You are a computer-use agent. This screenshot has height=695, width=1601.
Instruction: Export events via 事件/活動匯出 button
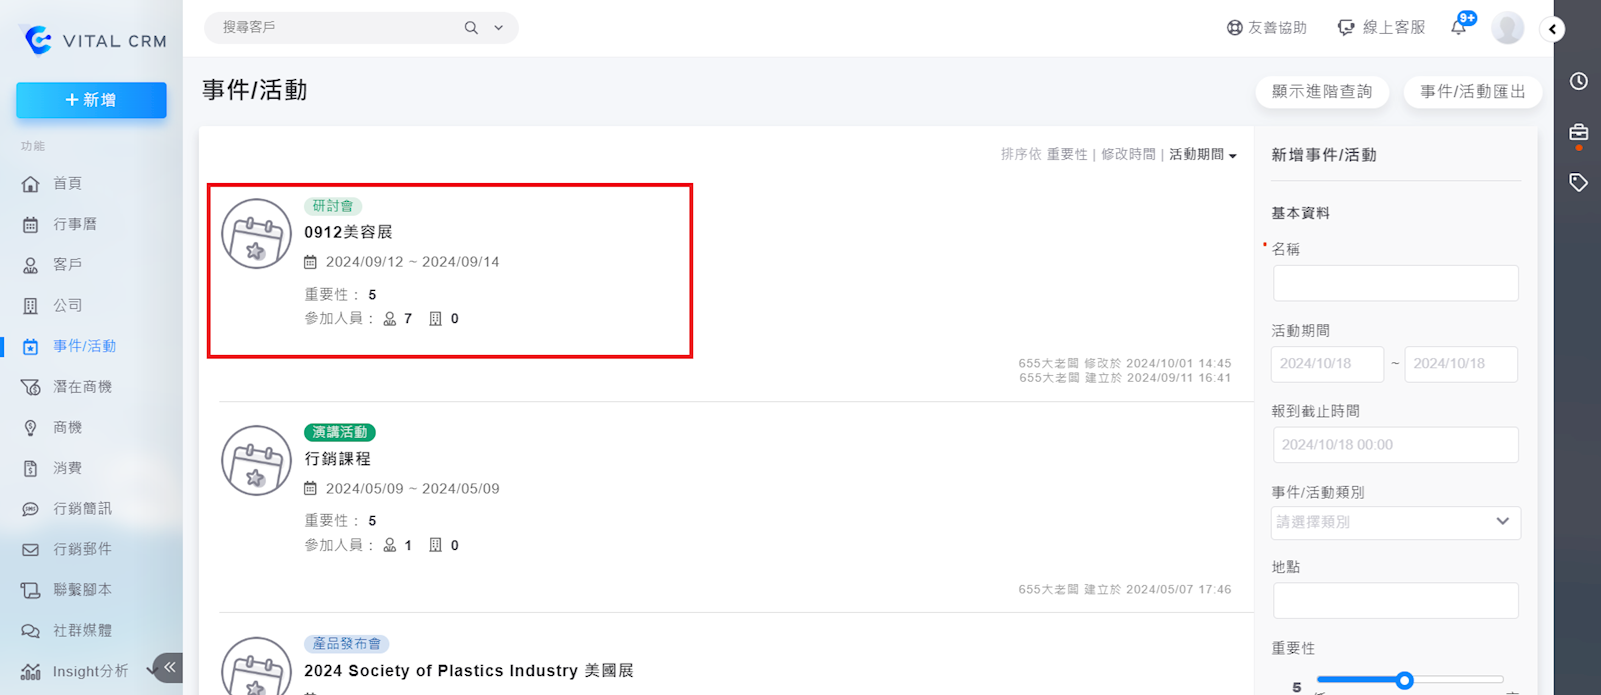pos(1472,92)
